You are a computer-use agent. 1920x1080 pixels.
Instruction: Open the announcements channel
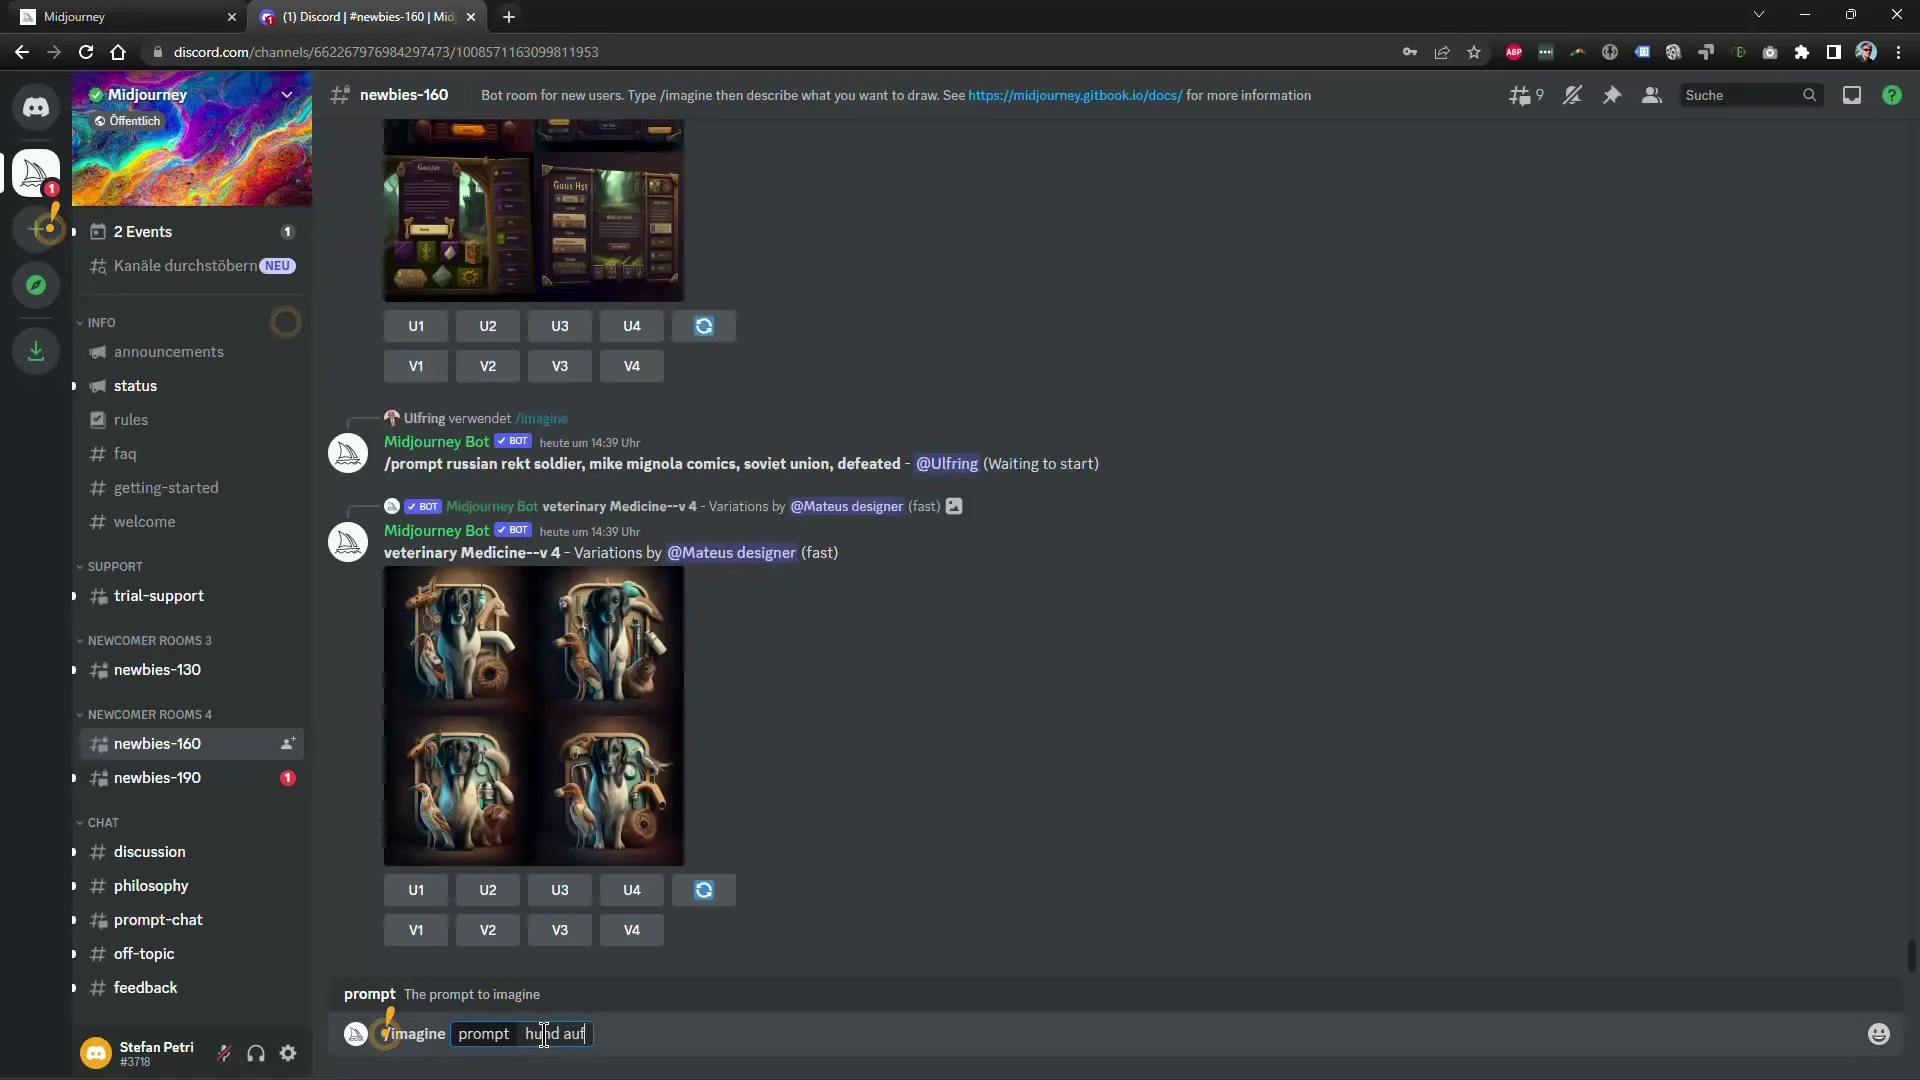(x=167, y=351)
